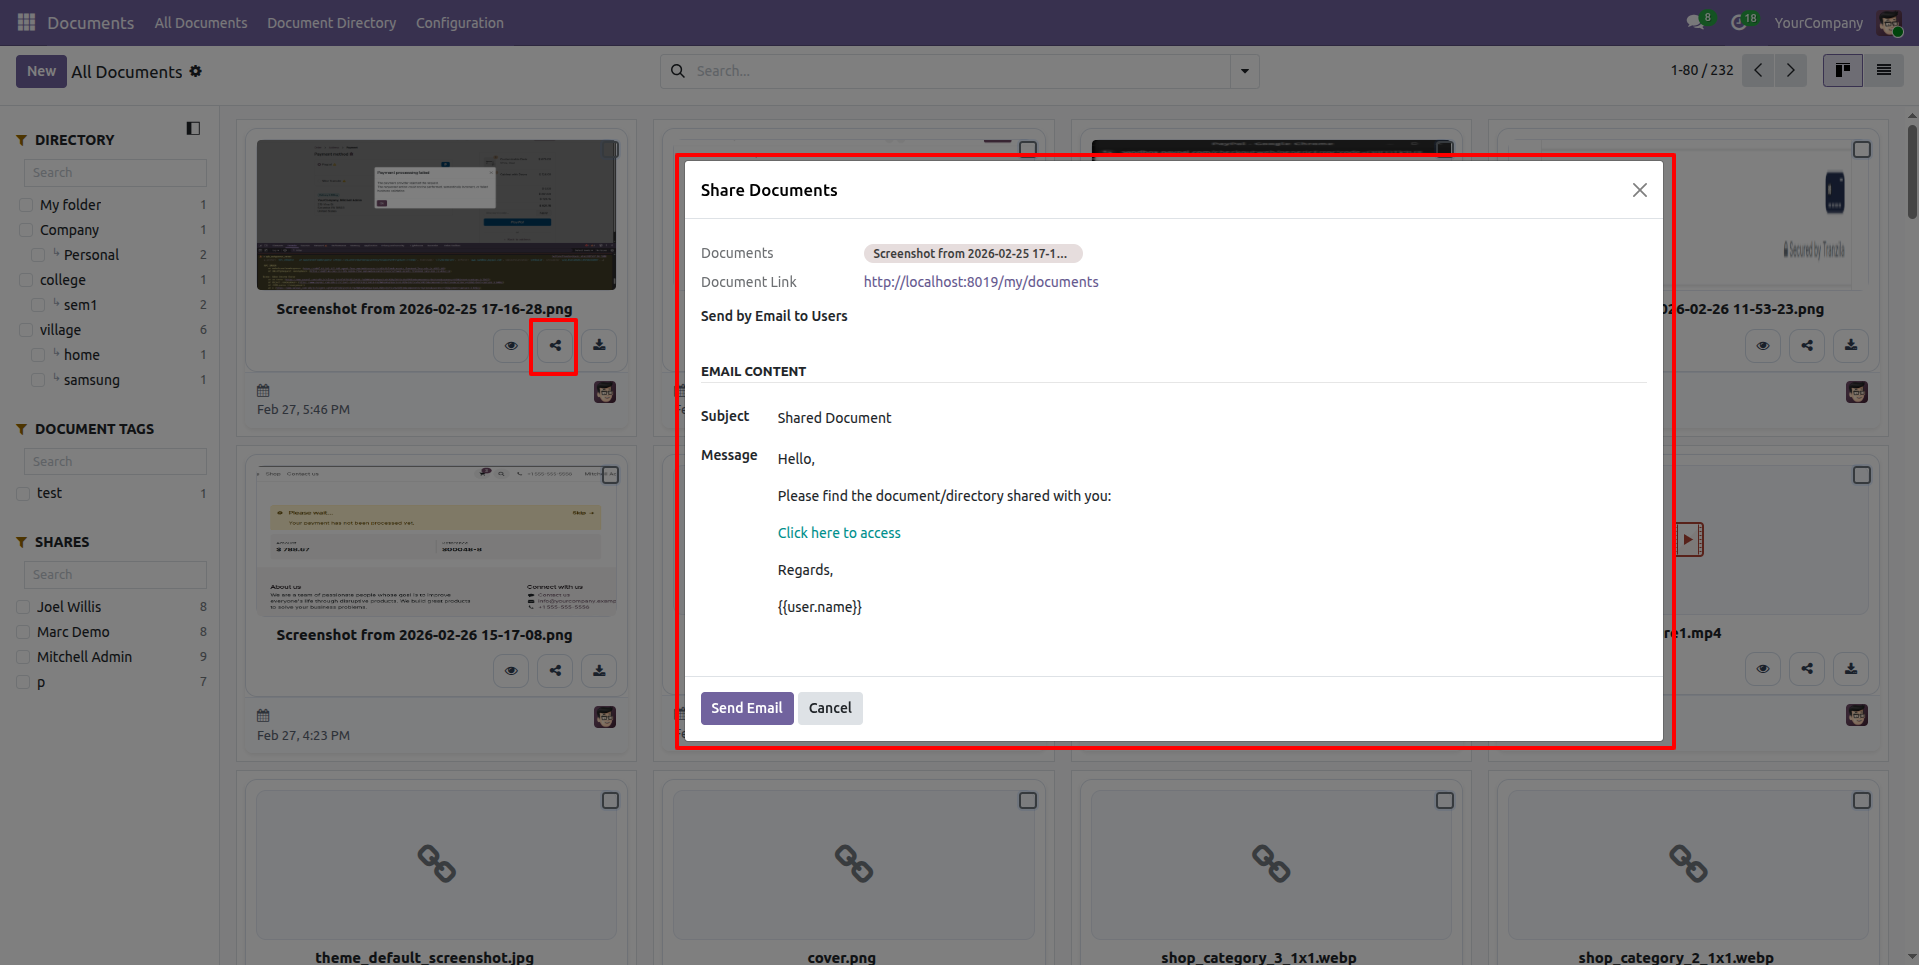Check the Company directory filter
This screenshot has height=965, width=1919.
click(x=26, y=230)
